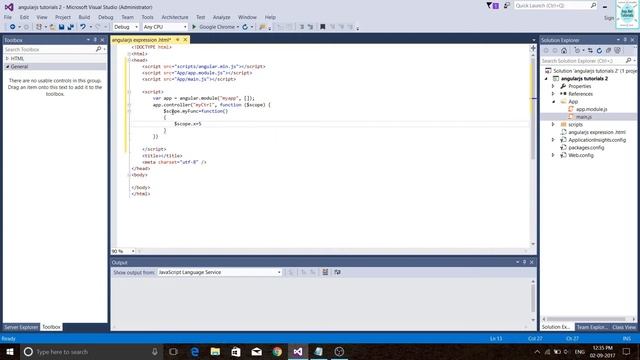Undo the last edit with Undo icon
Image resolution: width=640 pixels, height=360 pixels.
[x=83, y=27]
